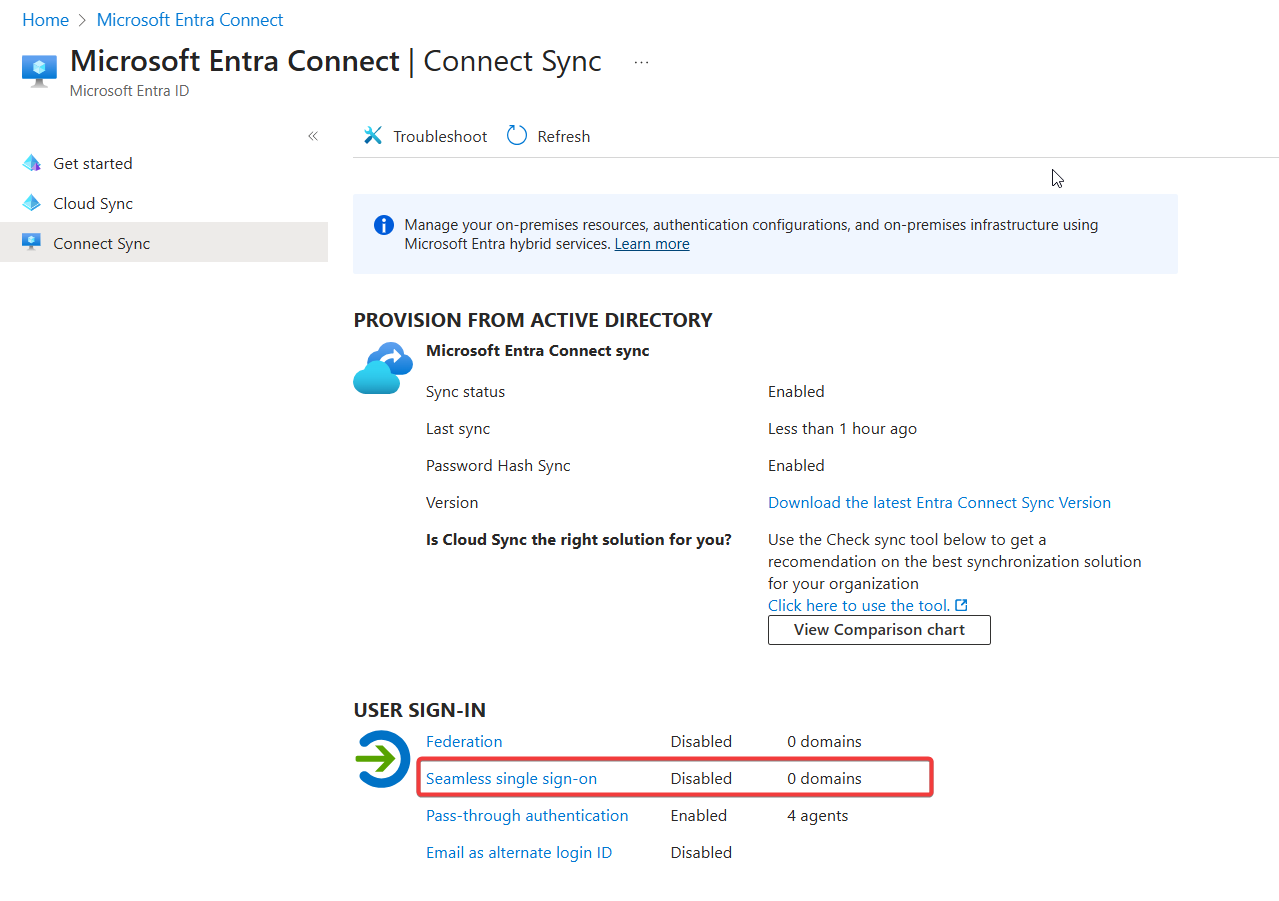This screenshot has width=1279, height=901.
Task: Click external link icon beside tool link
Action: coord(962,605)
